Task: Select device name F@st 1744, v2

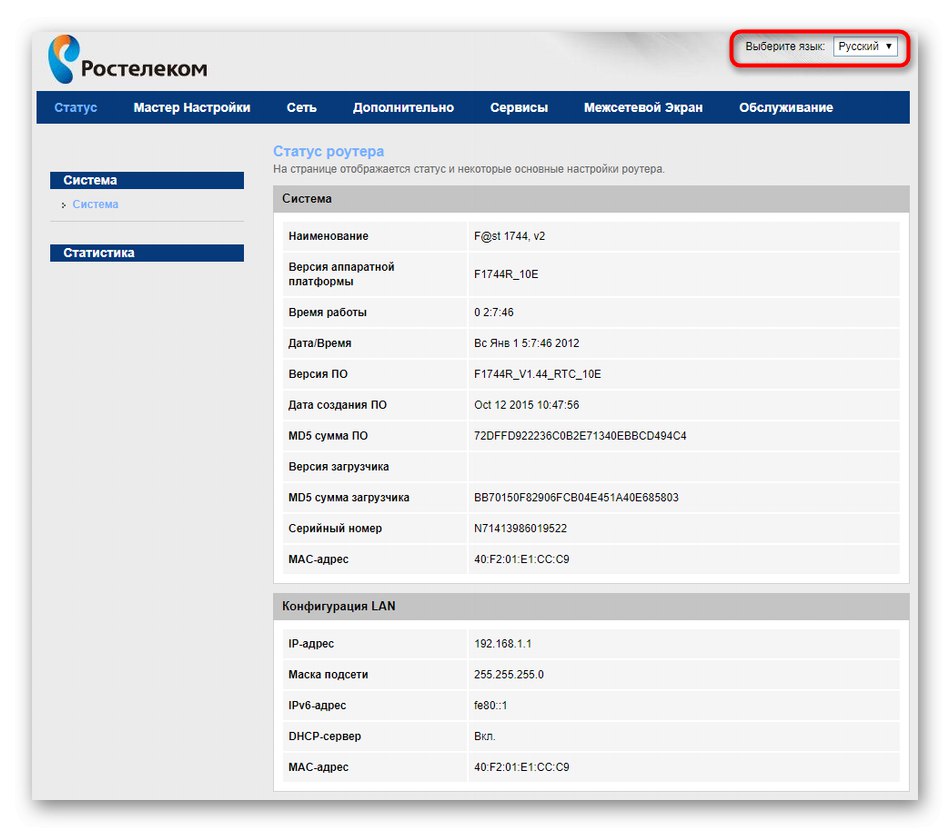Action: (509, 236)
